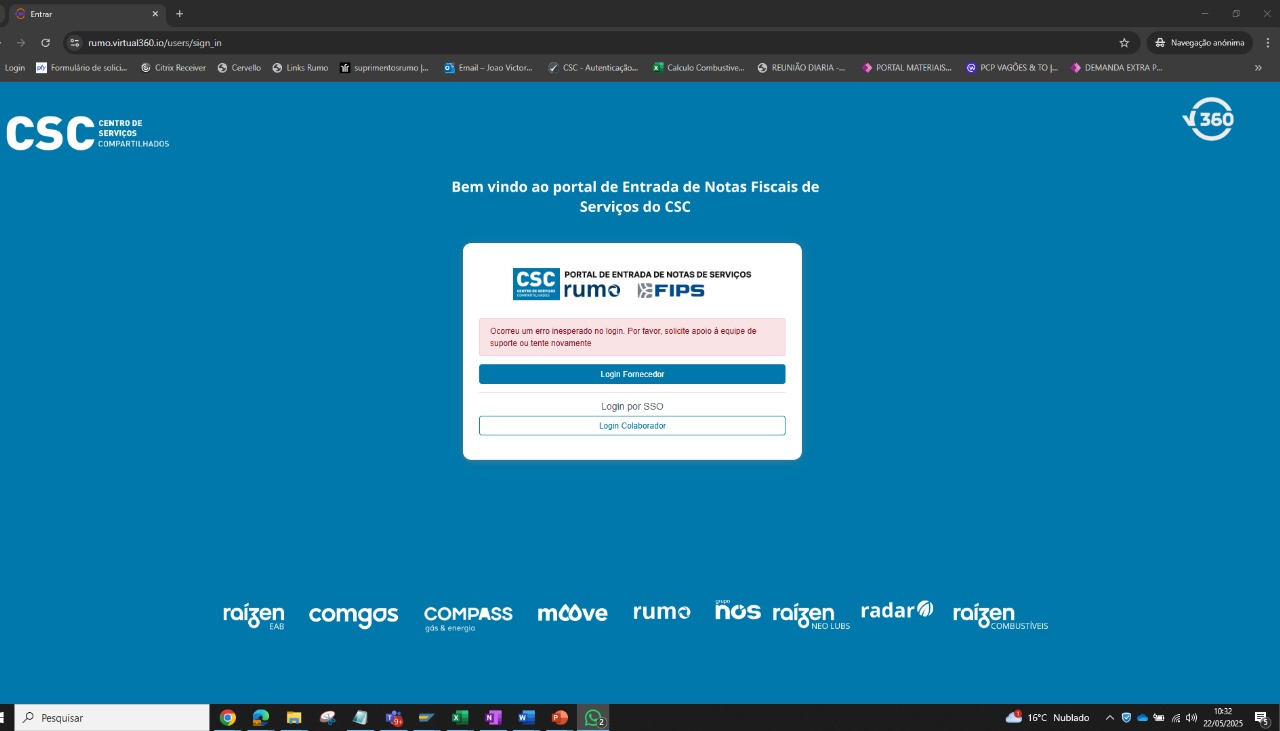This screenshot has width=1280, height=731.
Task: Click the FIPS logo in login card
Action: 671,291
